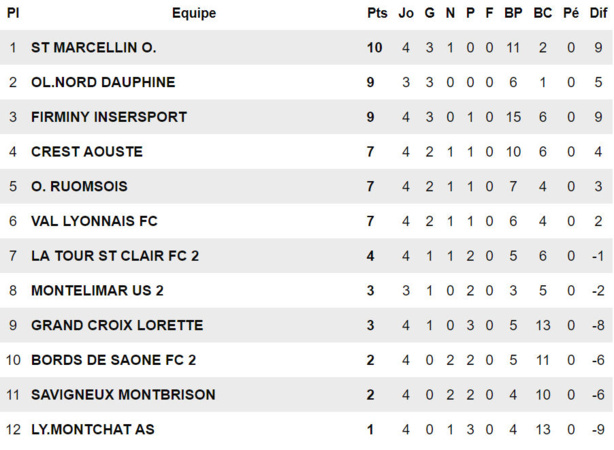The width and height of the screenshot is (614, 450).
Task: Click LA TOUR ST CLAIR FC 2
Action: (115, 256)
